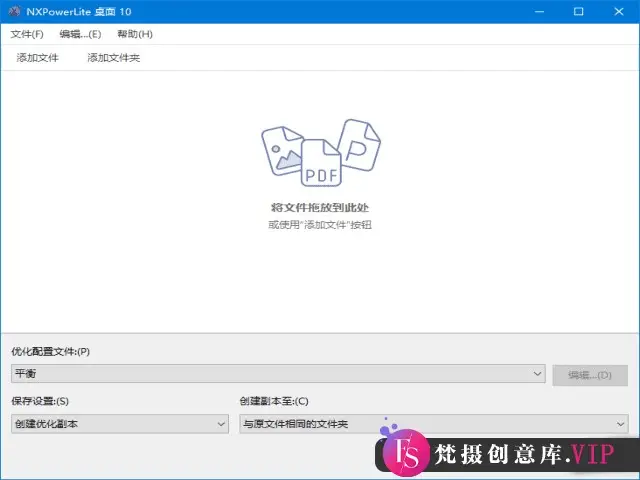Click the 添加文件夹 toolbar button
This screenshot has height=480, width=640.
pyautogui.click(x=113, y=58)
